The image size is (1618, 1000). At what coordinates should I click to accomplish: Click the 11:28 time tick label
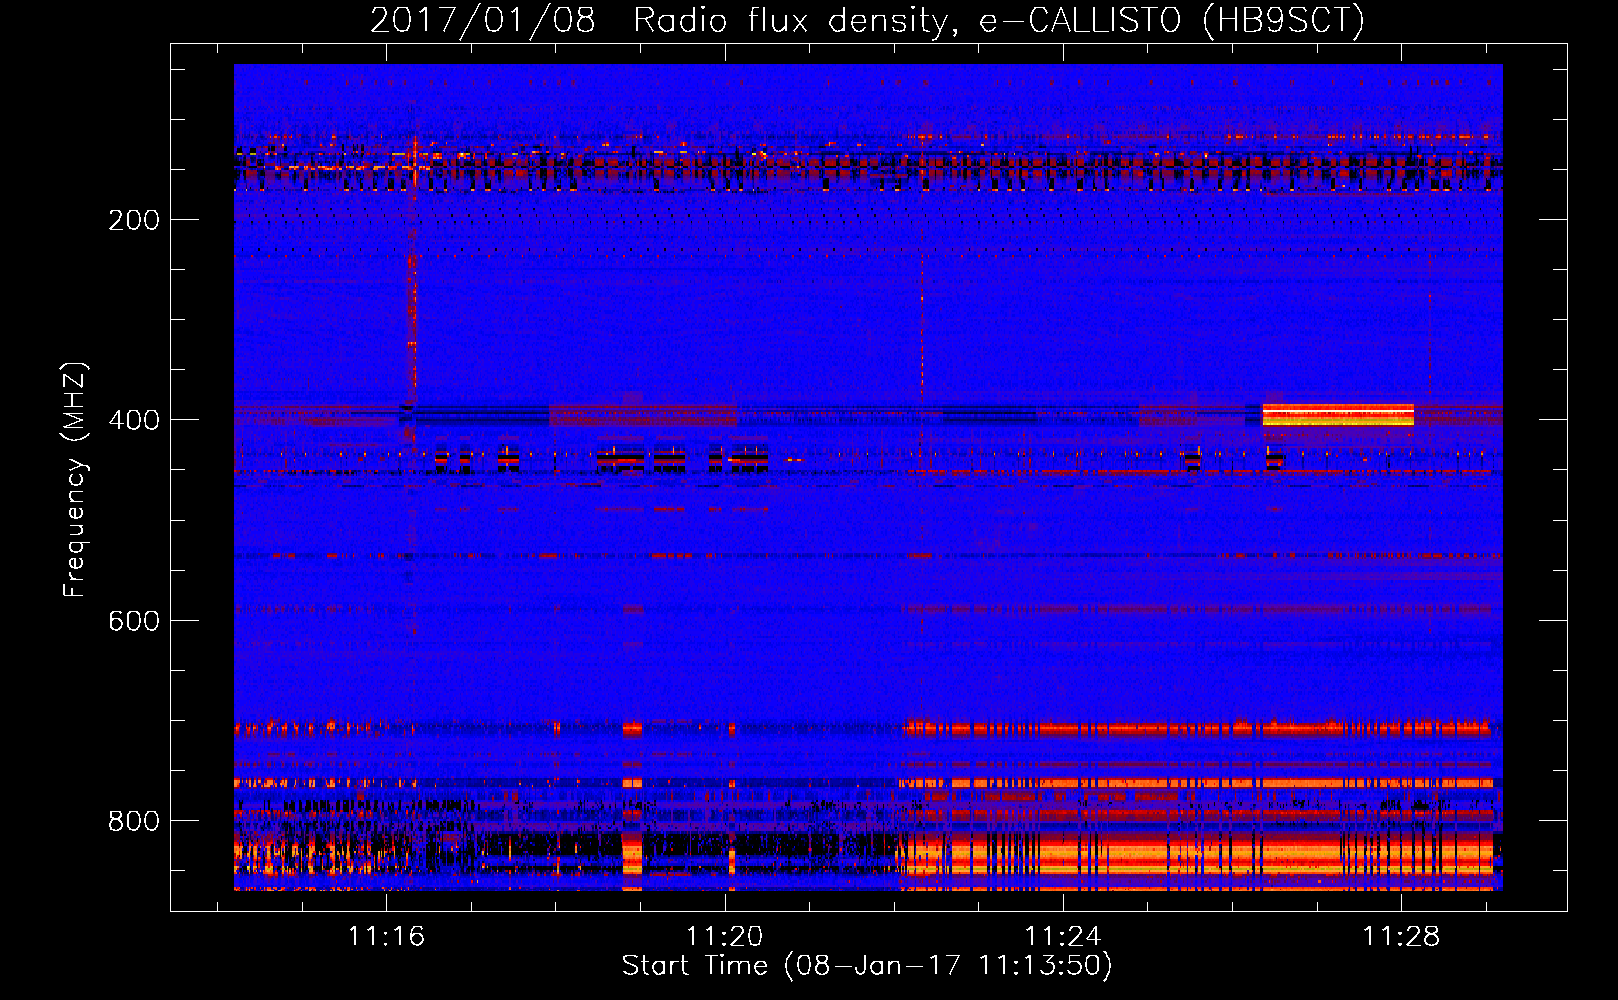tap(1401, 936)
